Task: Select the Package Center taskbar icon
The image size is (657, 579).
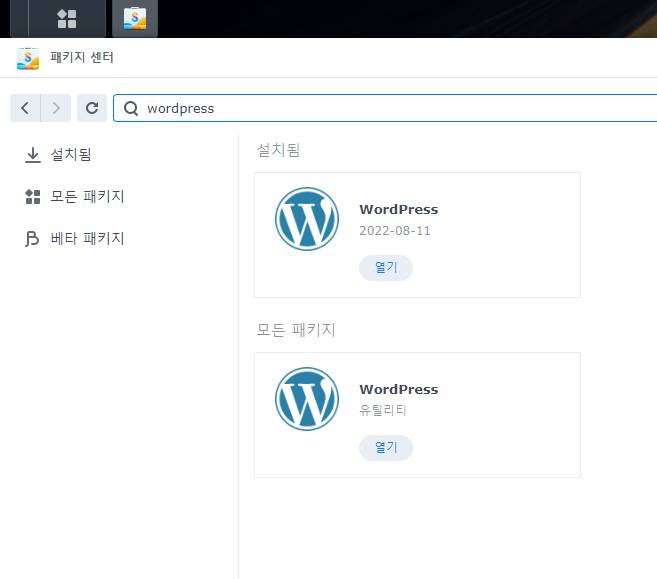Action: click(x=135, y=19)
